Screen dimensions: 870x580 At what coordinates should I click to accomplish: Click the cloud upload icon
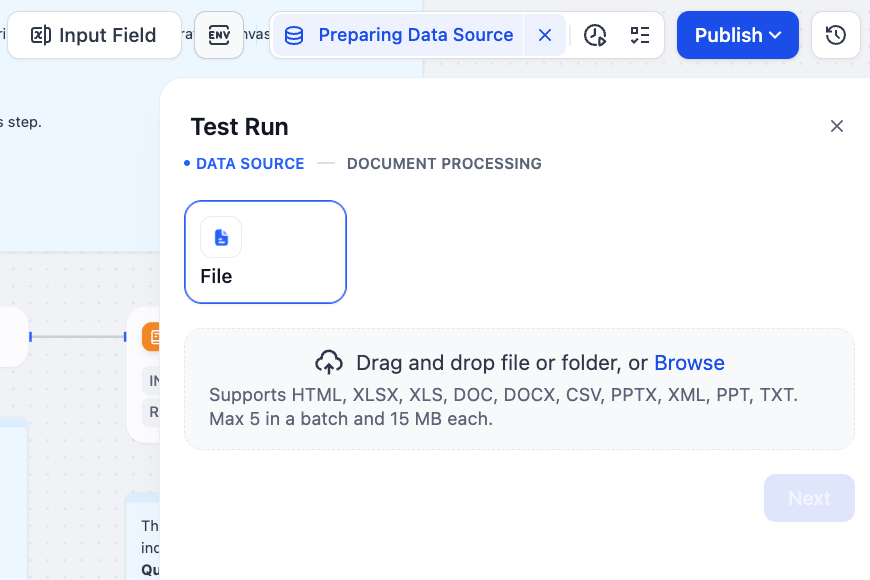pyautogui.click(x=329, y=362)
